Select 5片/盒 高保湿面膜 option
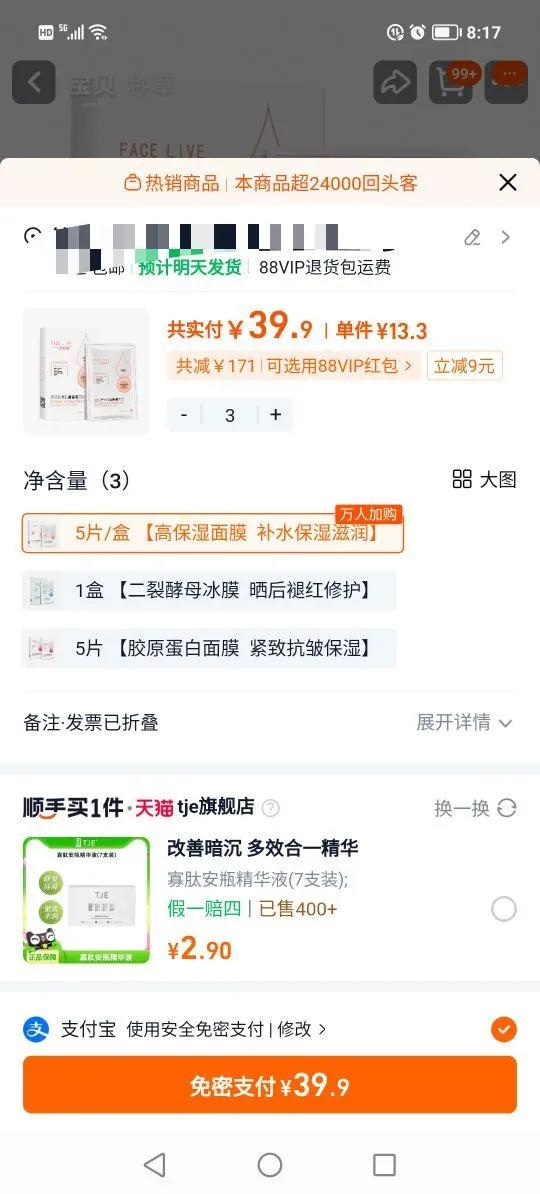The height and width of the screenshot is (1194, 540). pos(213,533)
